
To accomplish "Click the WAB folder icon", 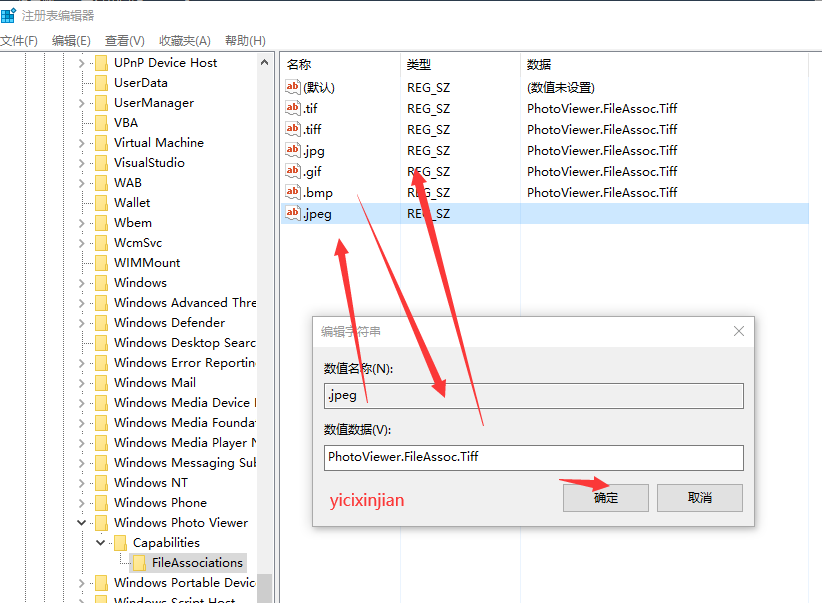I will tap(102, 182).
